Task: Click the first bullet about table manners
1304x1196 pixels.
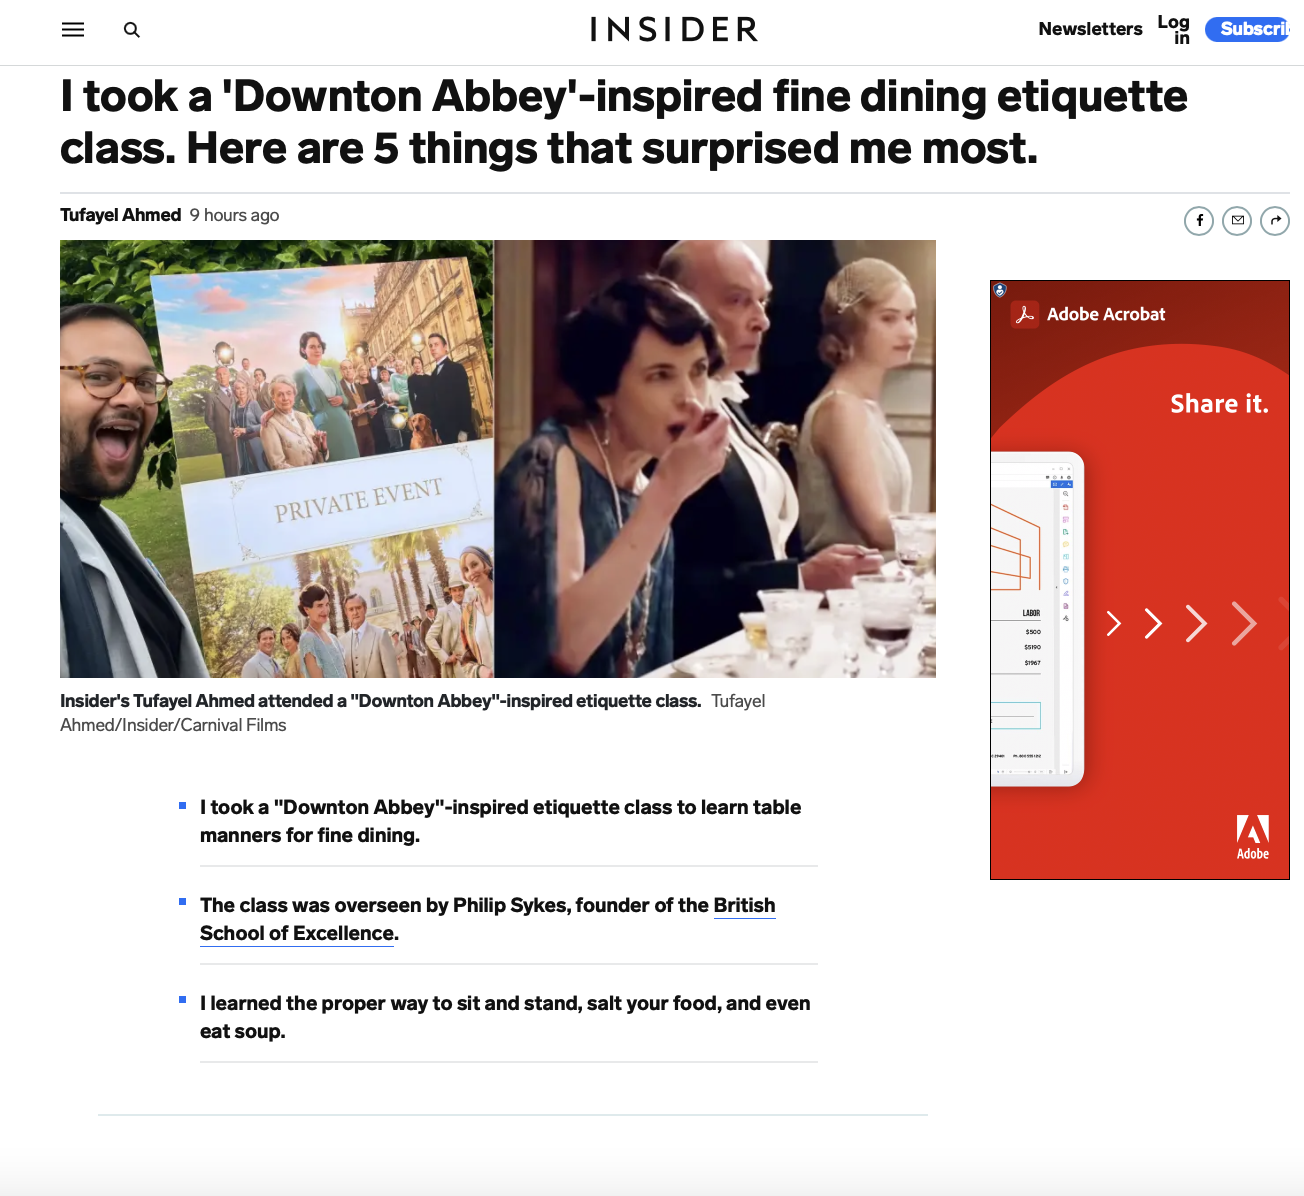Action: point(500,821)
